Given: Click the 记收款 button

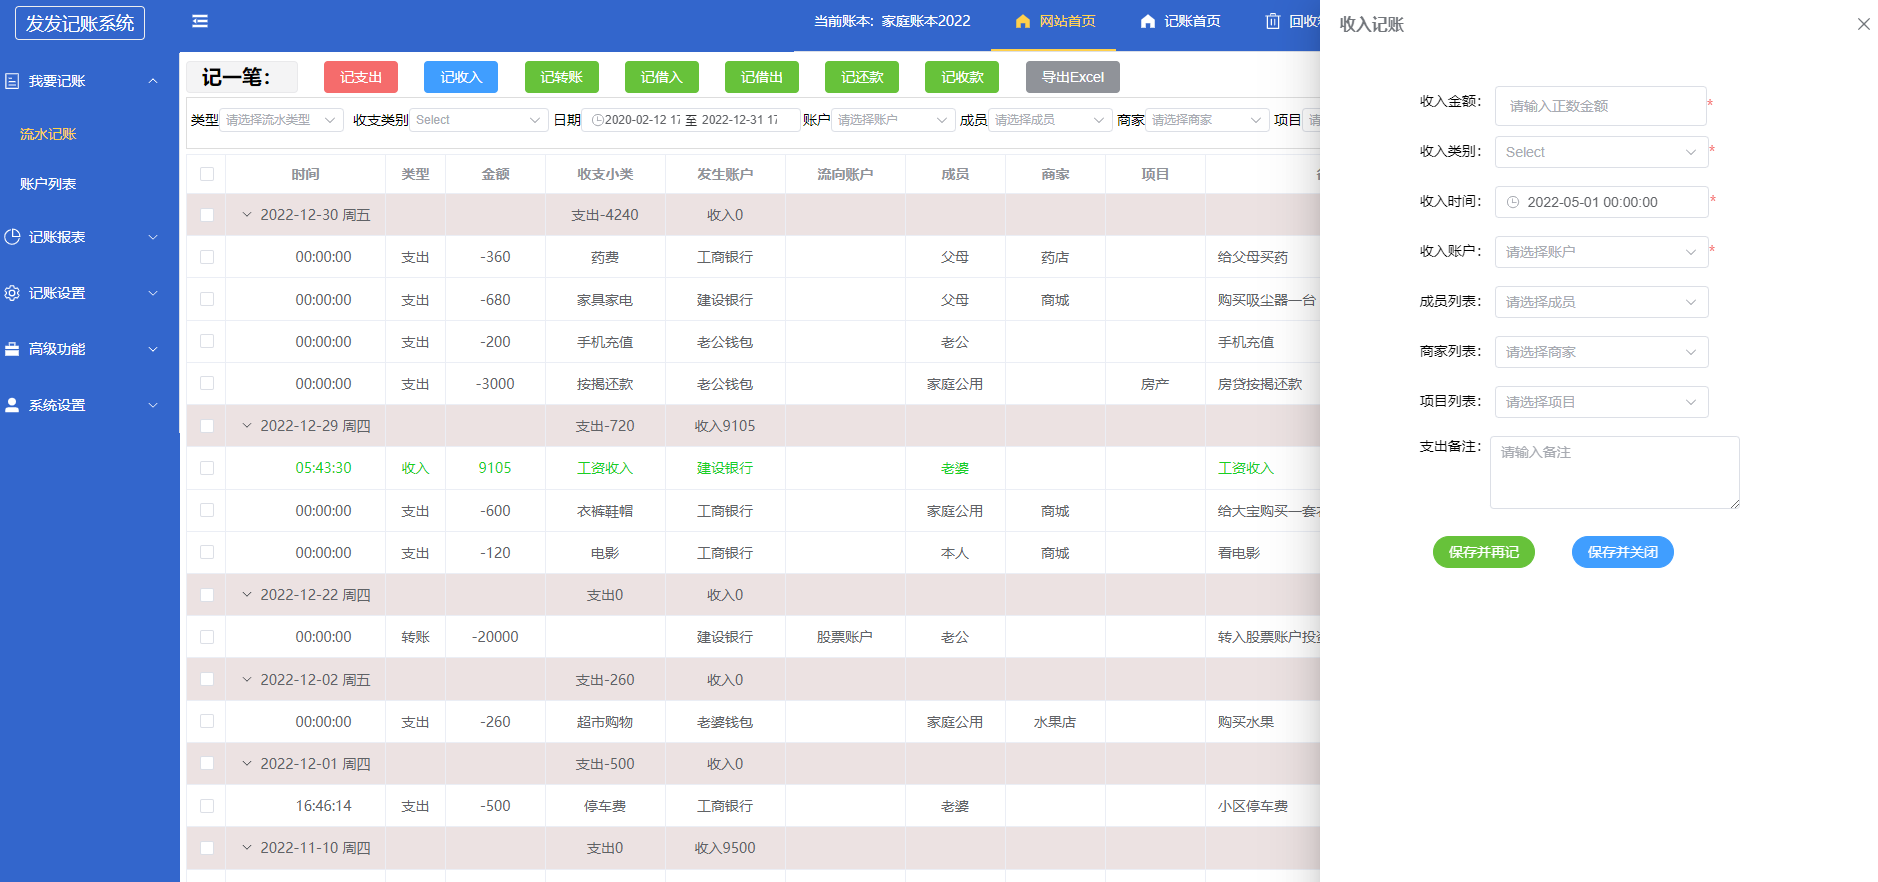Looking at the screenshot, I should pos(962,77).
